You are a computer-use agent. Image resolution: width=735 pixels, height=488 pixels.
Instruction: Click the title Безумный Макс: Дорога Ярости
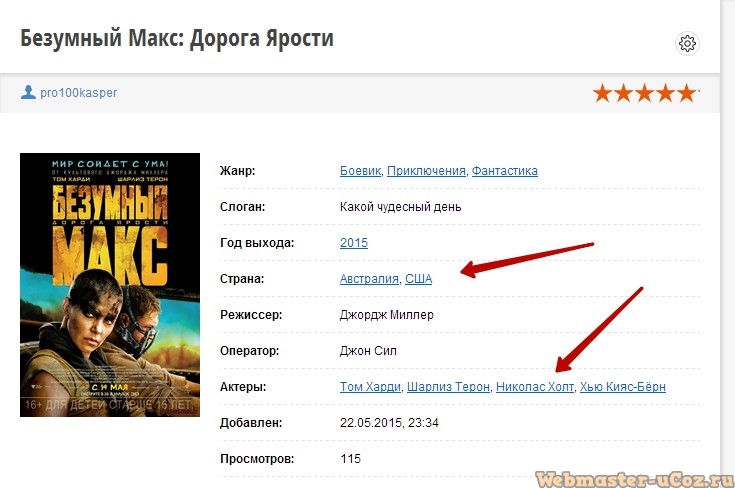[x=177, y=38]
